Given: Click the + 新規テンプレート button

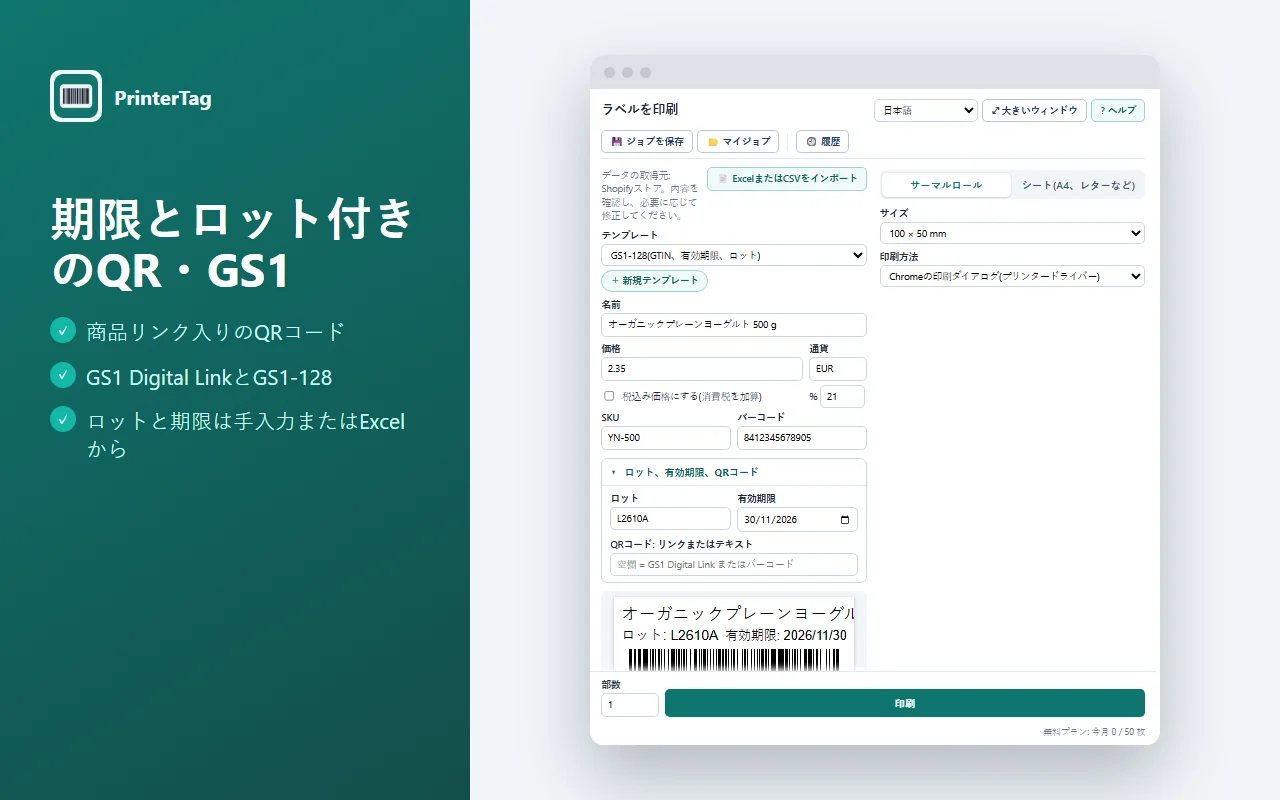Looking at the screenshot, I should click(654, 281).
